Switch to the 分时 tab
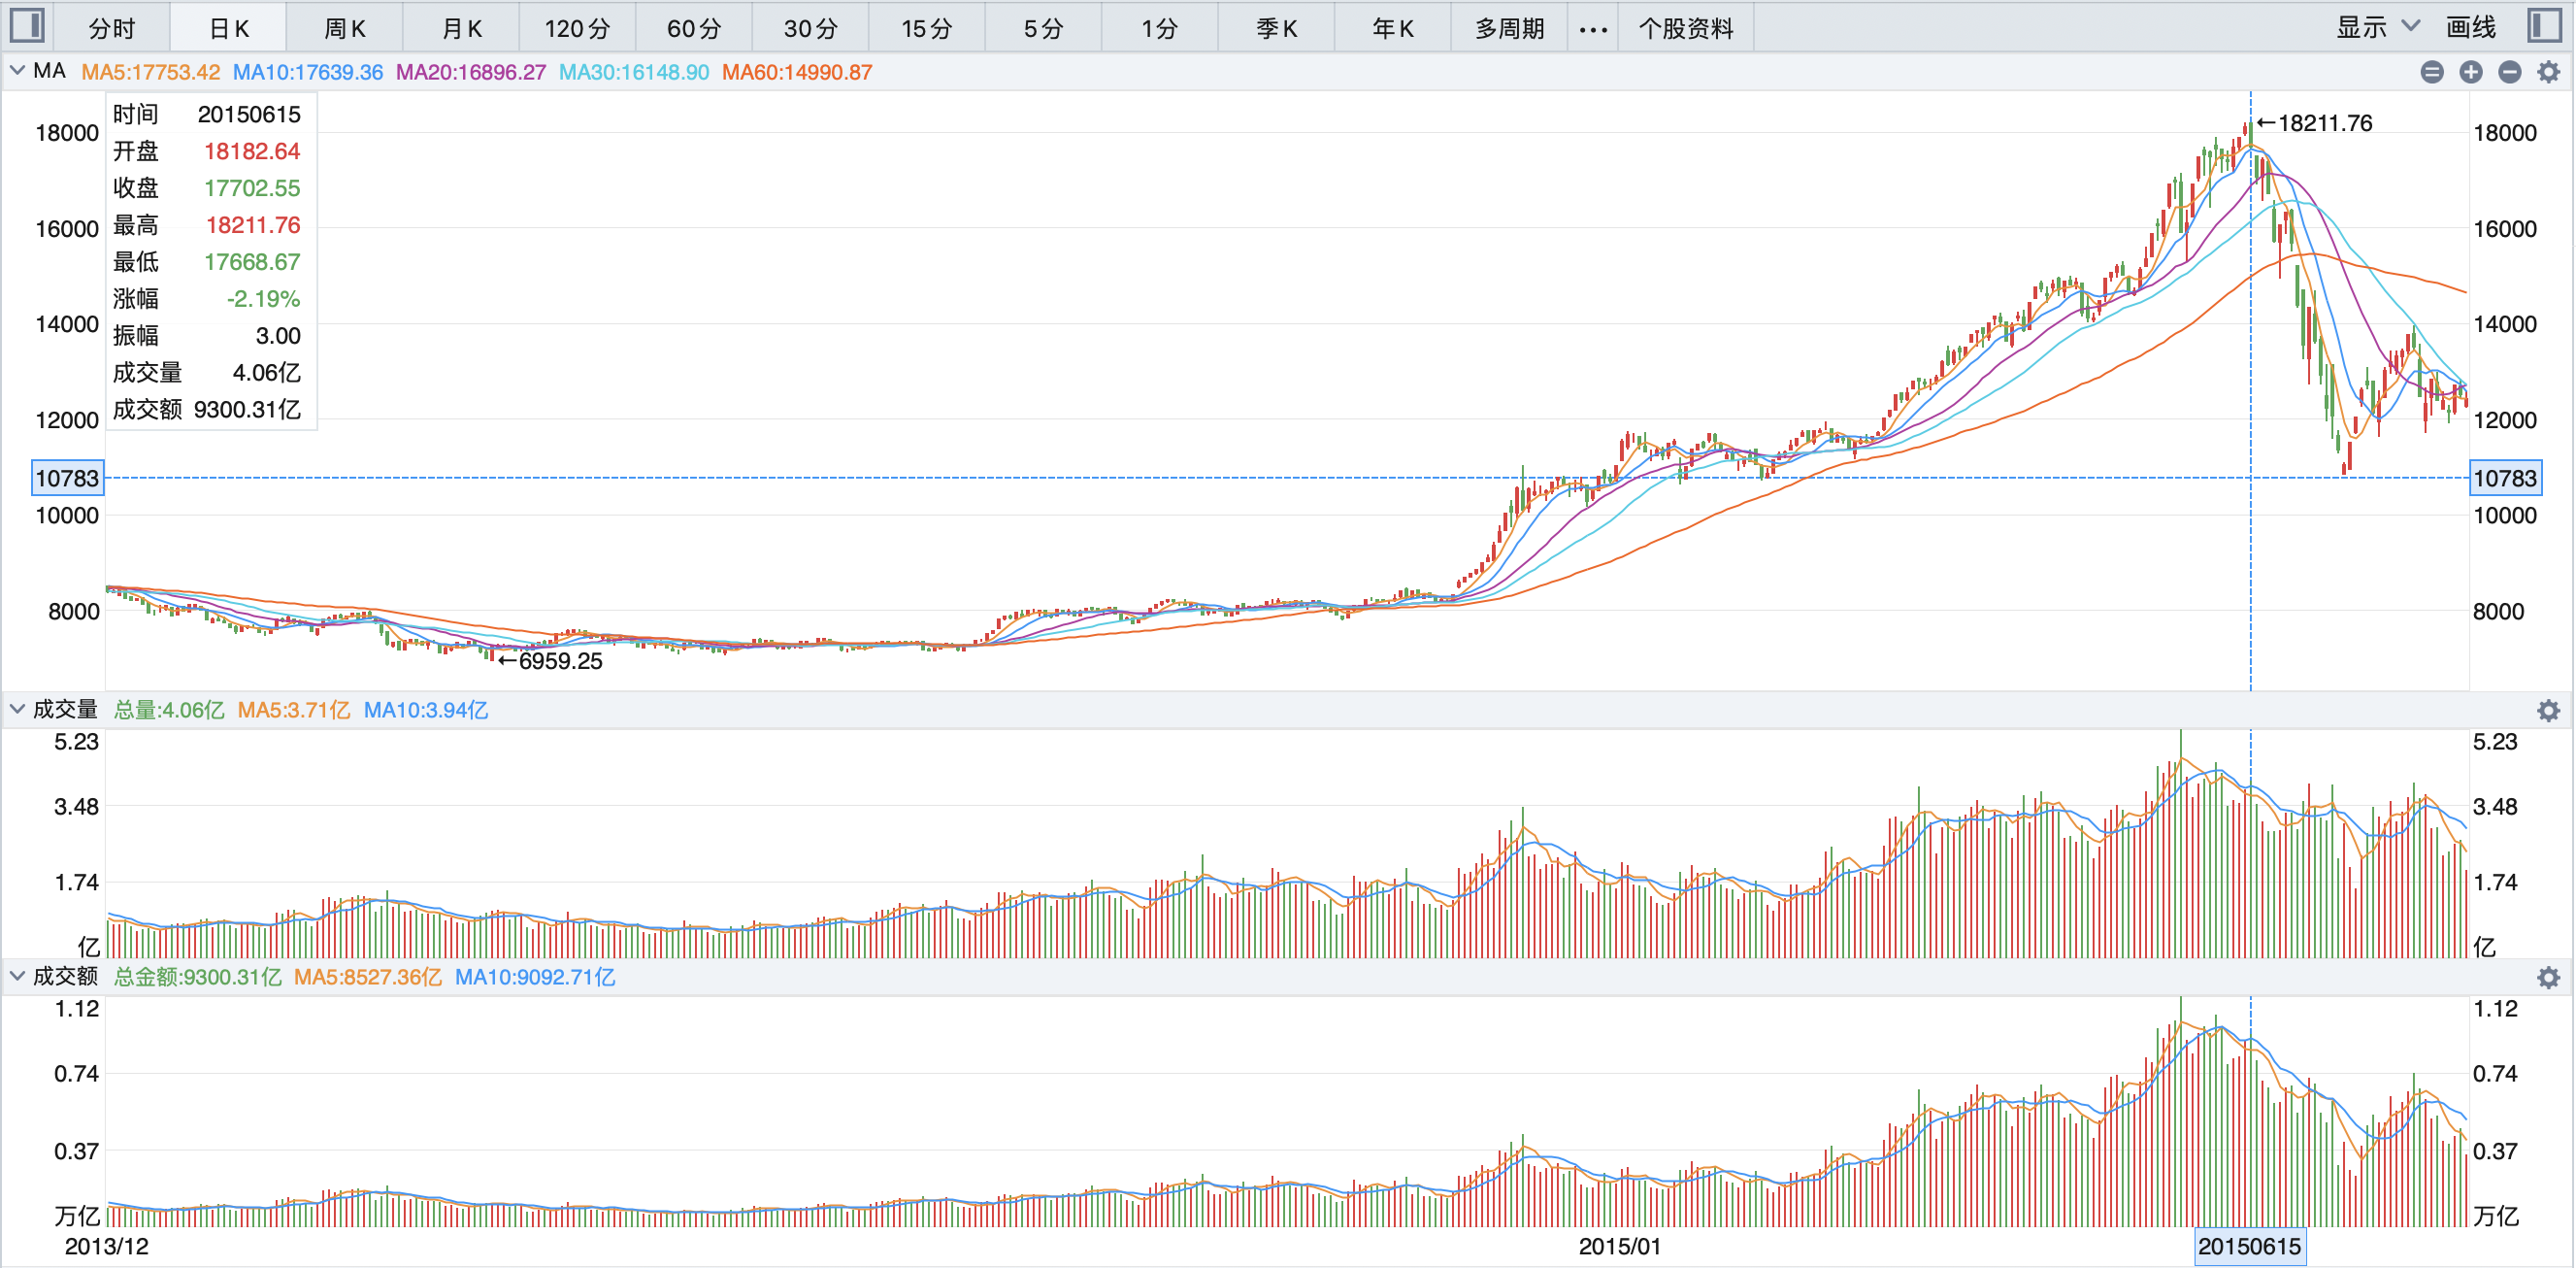 [111, 28]
